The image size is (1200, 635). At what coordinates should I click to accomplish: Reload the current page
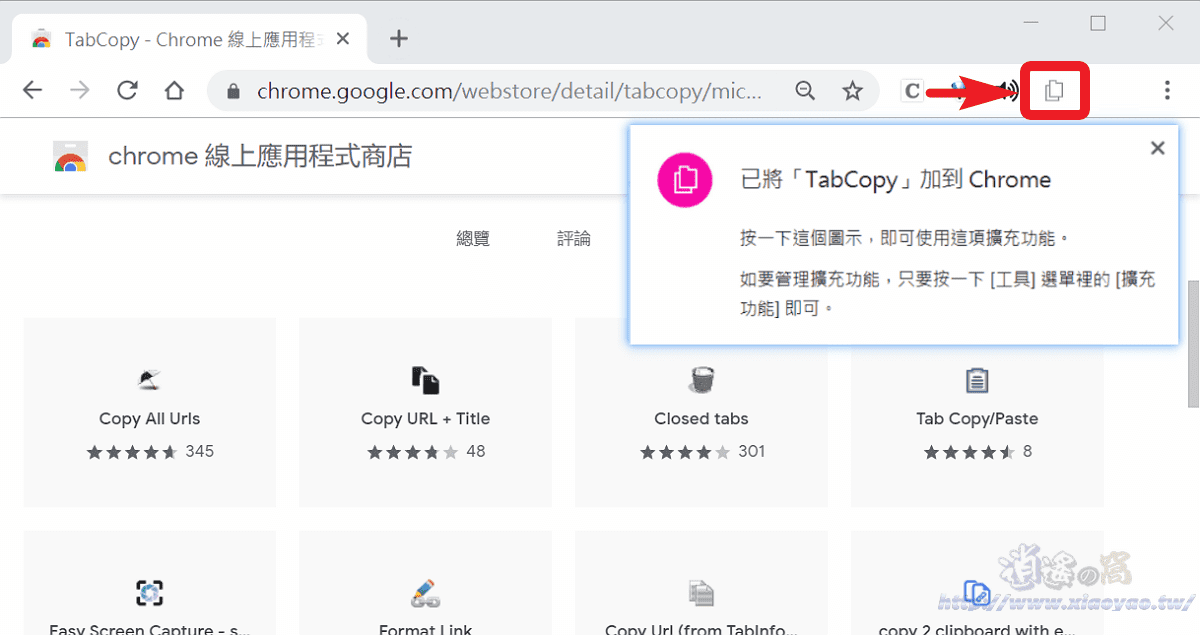(127, 91)
